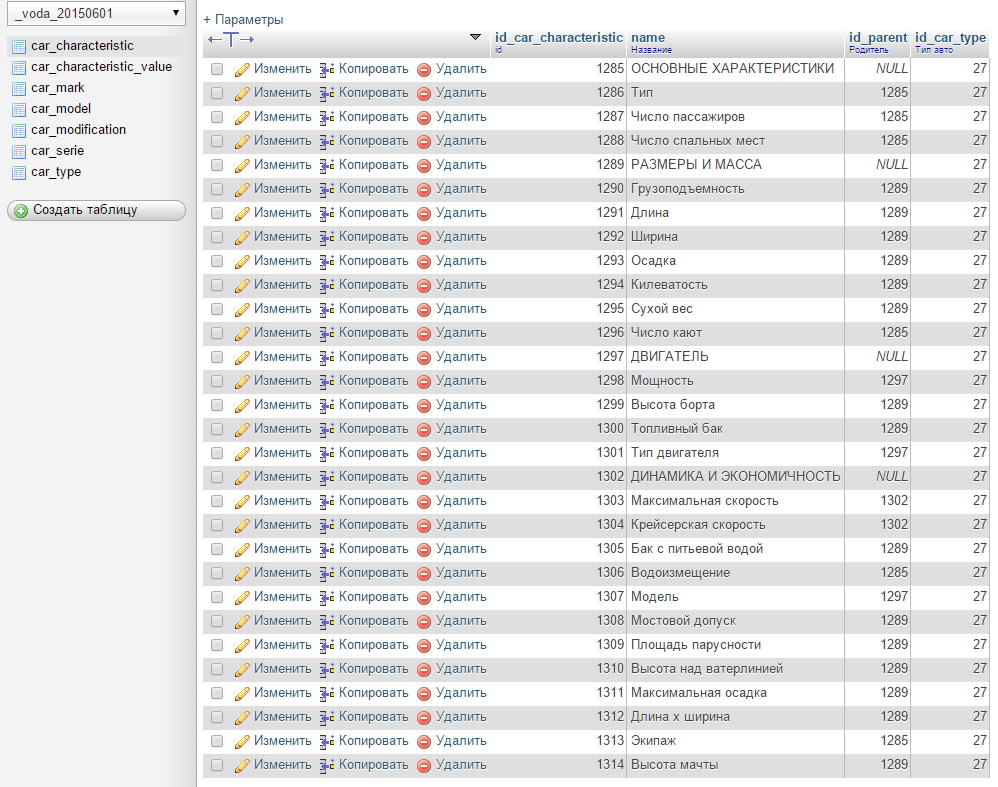The width and height of the screenshot is (998, 787).
Task: Open the car_characteristic_value table
Action: (x=101, y=67)
